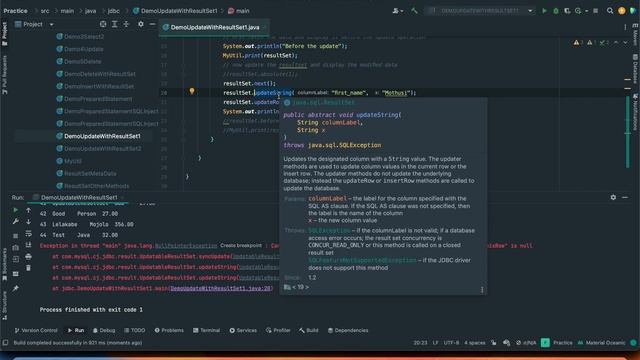Screen dimensions: 640x360
Task: Open editor tabs more options
Action: (x=625, y=27)
